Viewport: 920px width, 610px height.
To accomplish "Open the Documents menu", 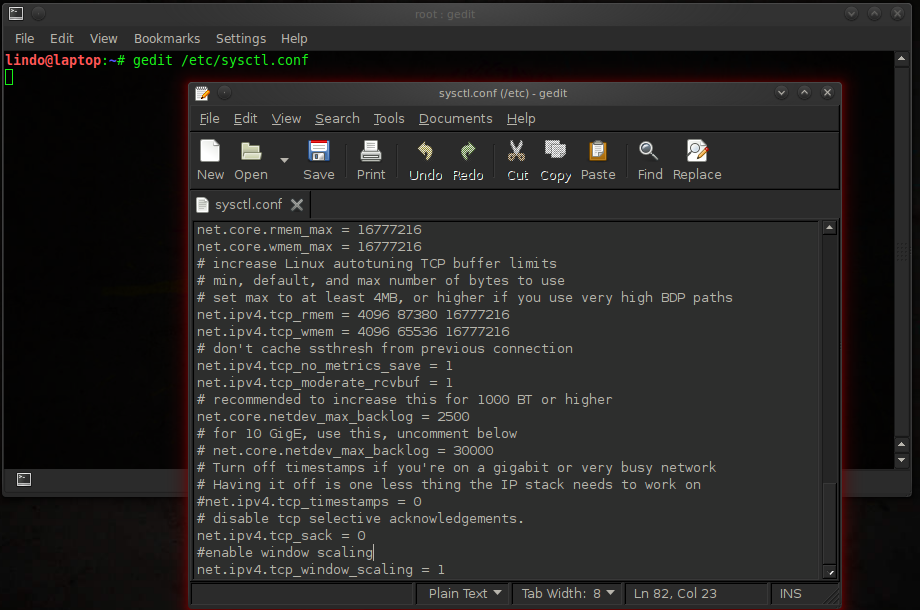I will pyautogui.click(x=455, y=118).
